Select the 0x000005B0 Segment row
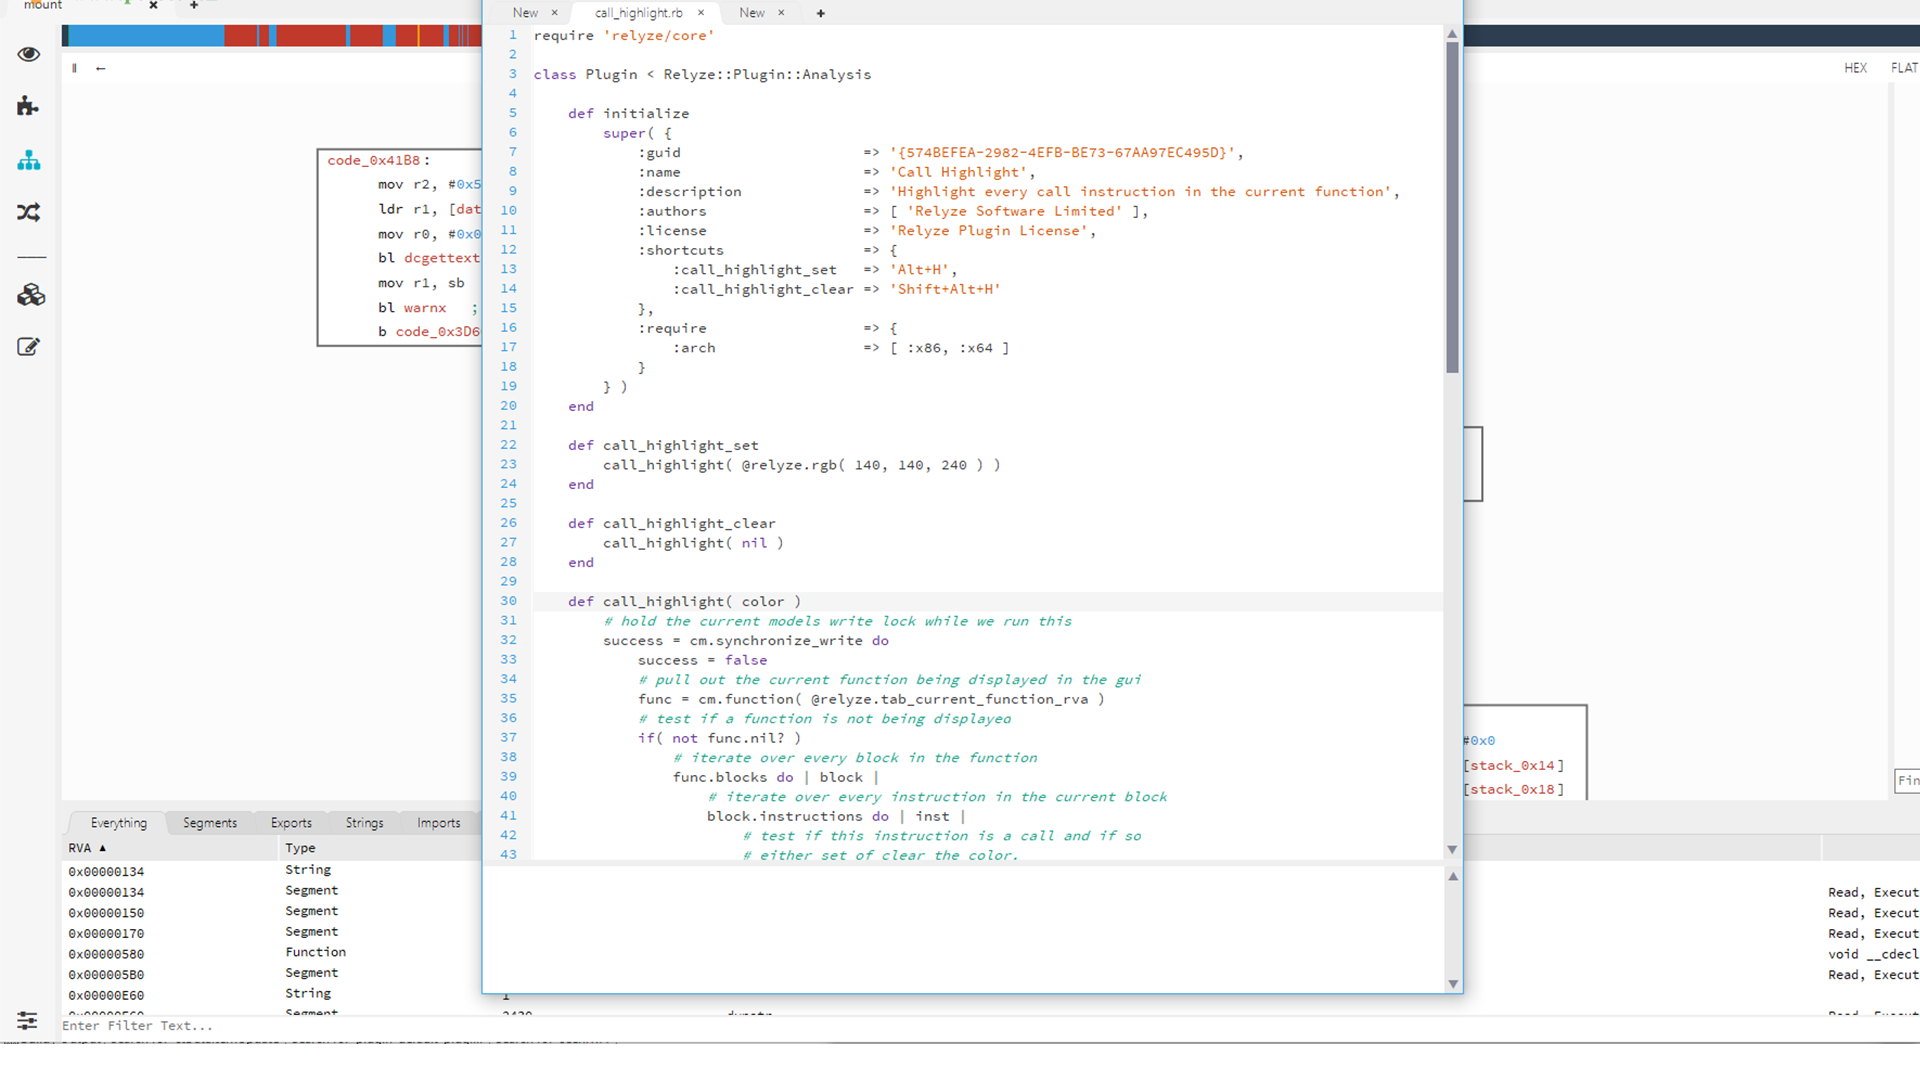This screenshot has width=1920, height=1080. click(272, 974)
